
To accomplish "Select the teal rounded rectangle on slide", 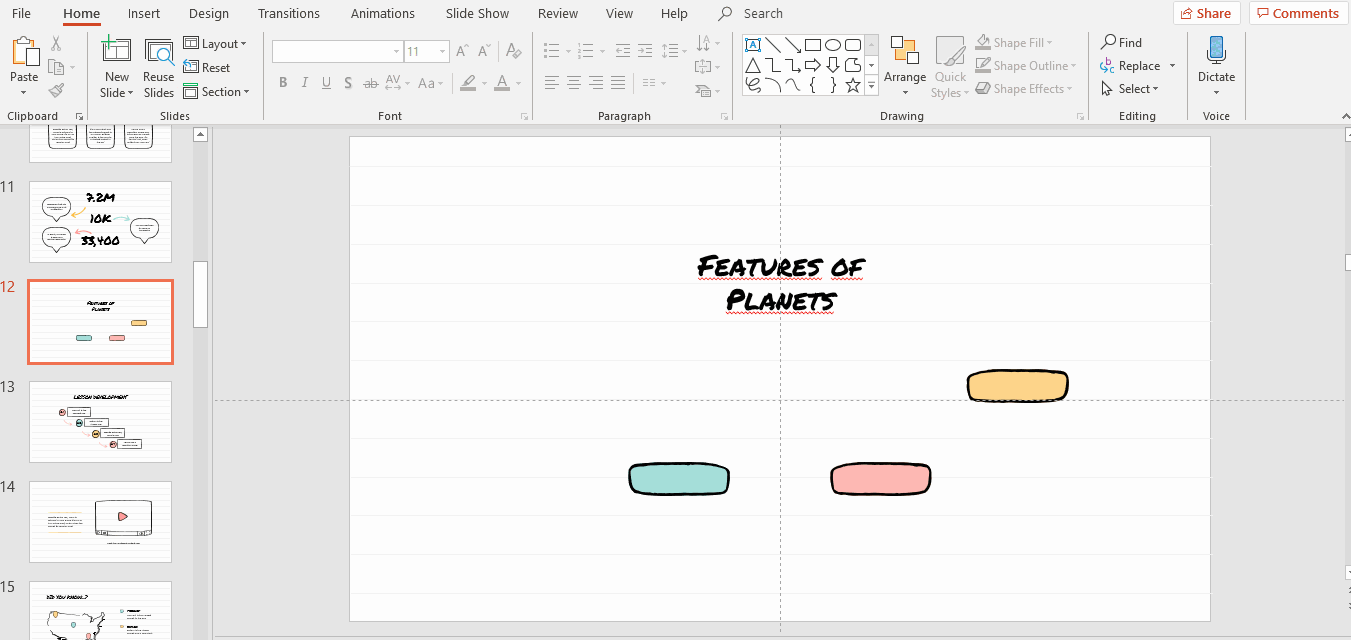I will (679, 479).
